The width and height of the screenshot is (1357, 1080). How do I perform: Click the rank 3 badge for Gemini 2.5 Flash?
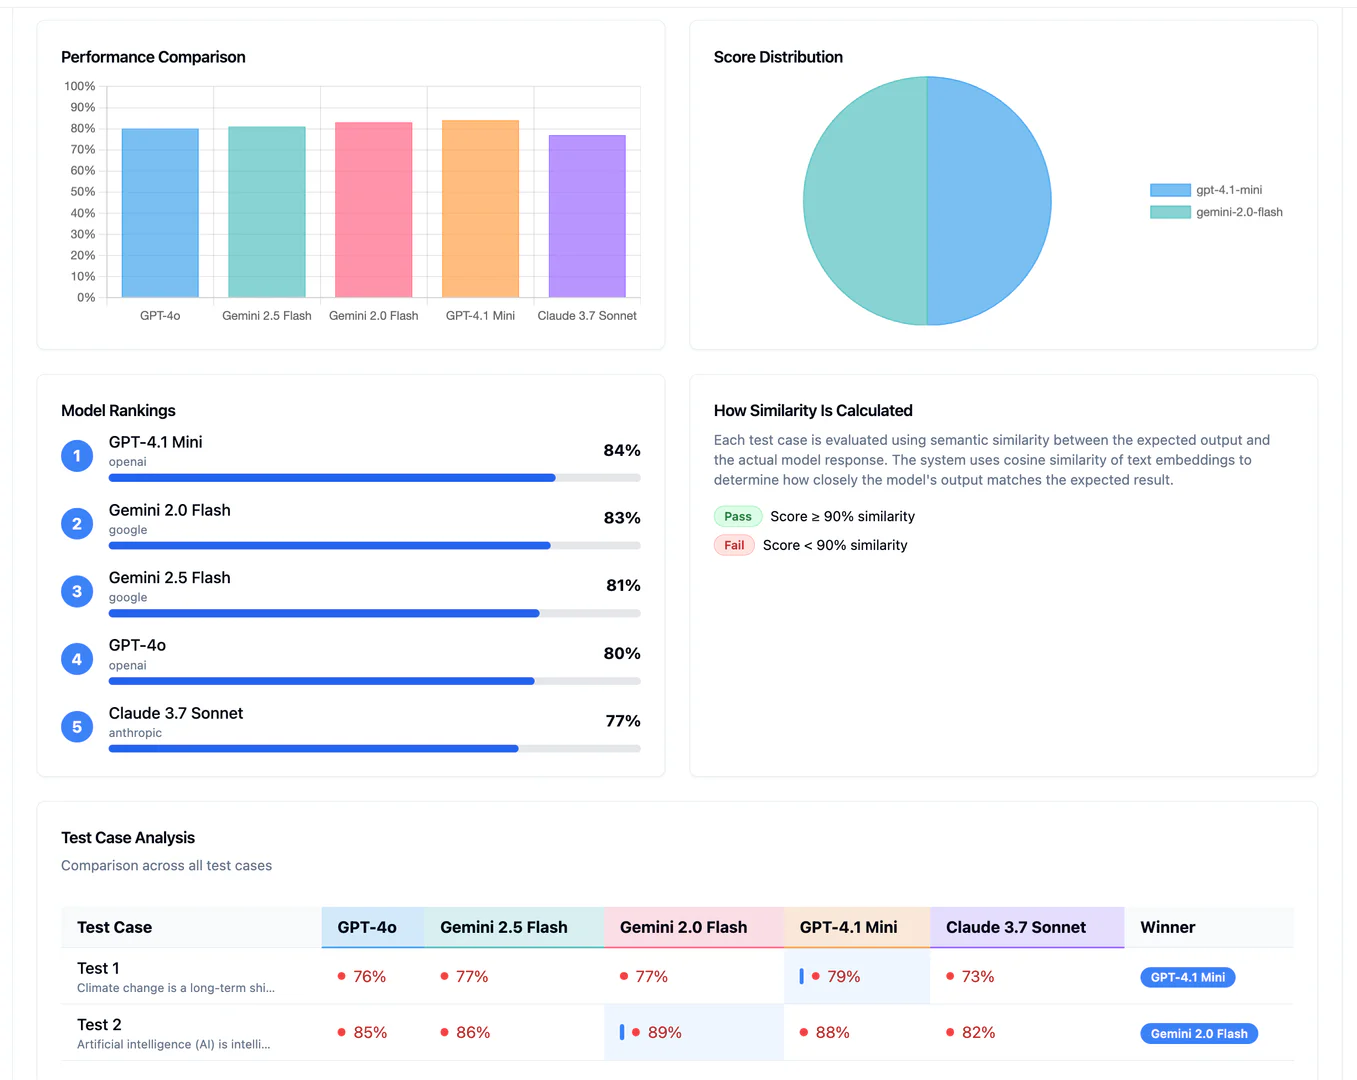[77, 592]
